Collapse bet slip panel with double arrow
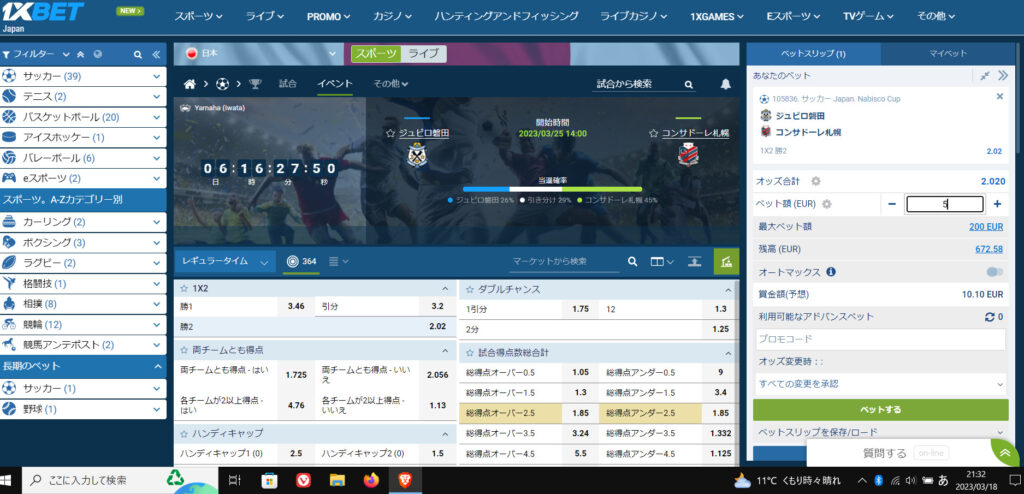The height and width of the screenshot is (494, 1024). coord(1002,76)
